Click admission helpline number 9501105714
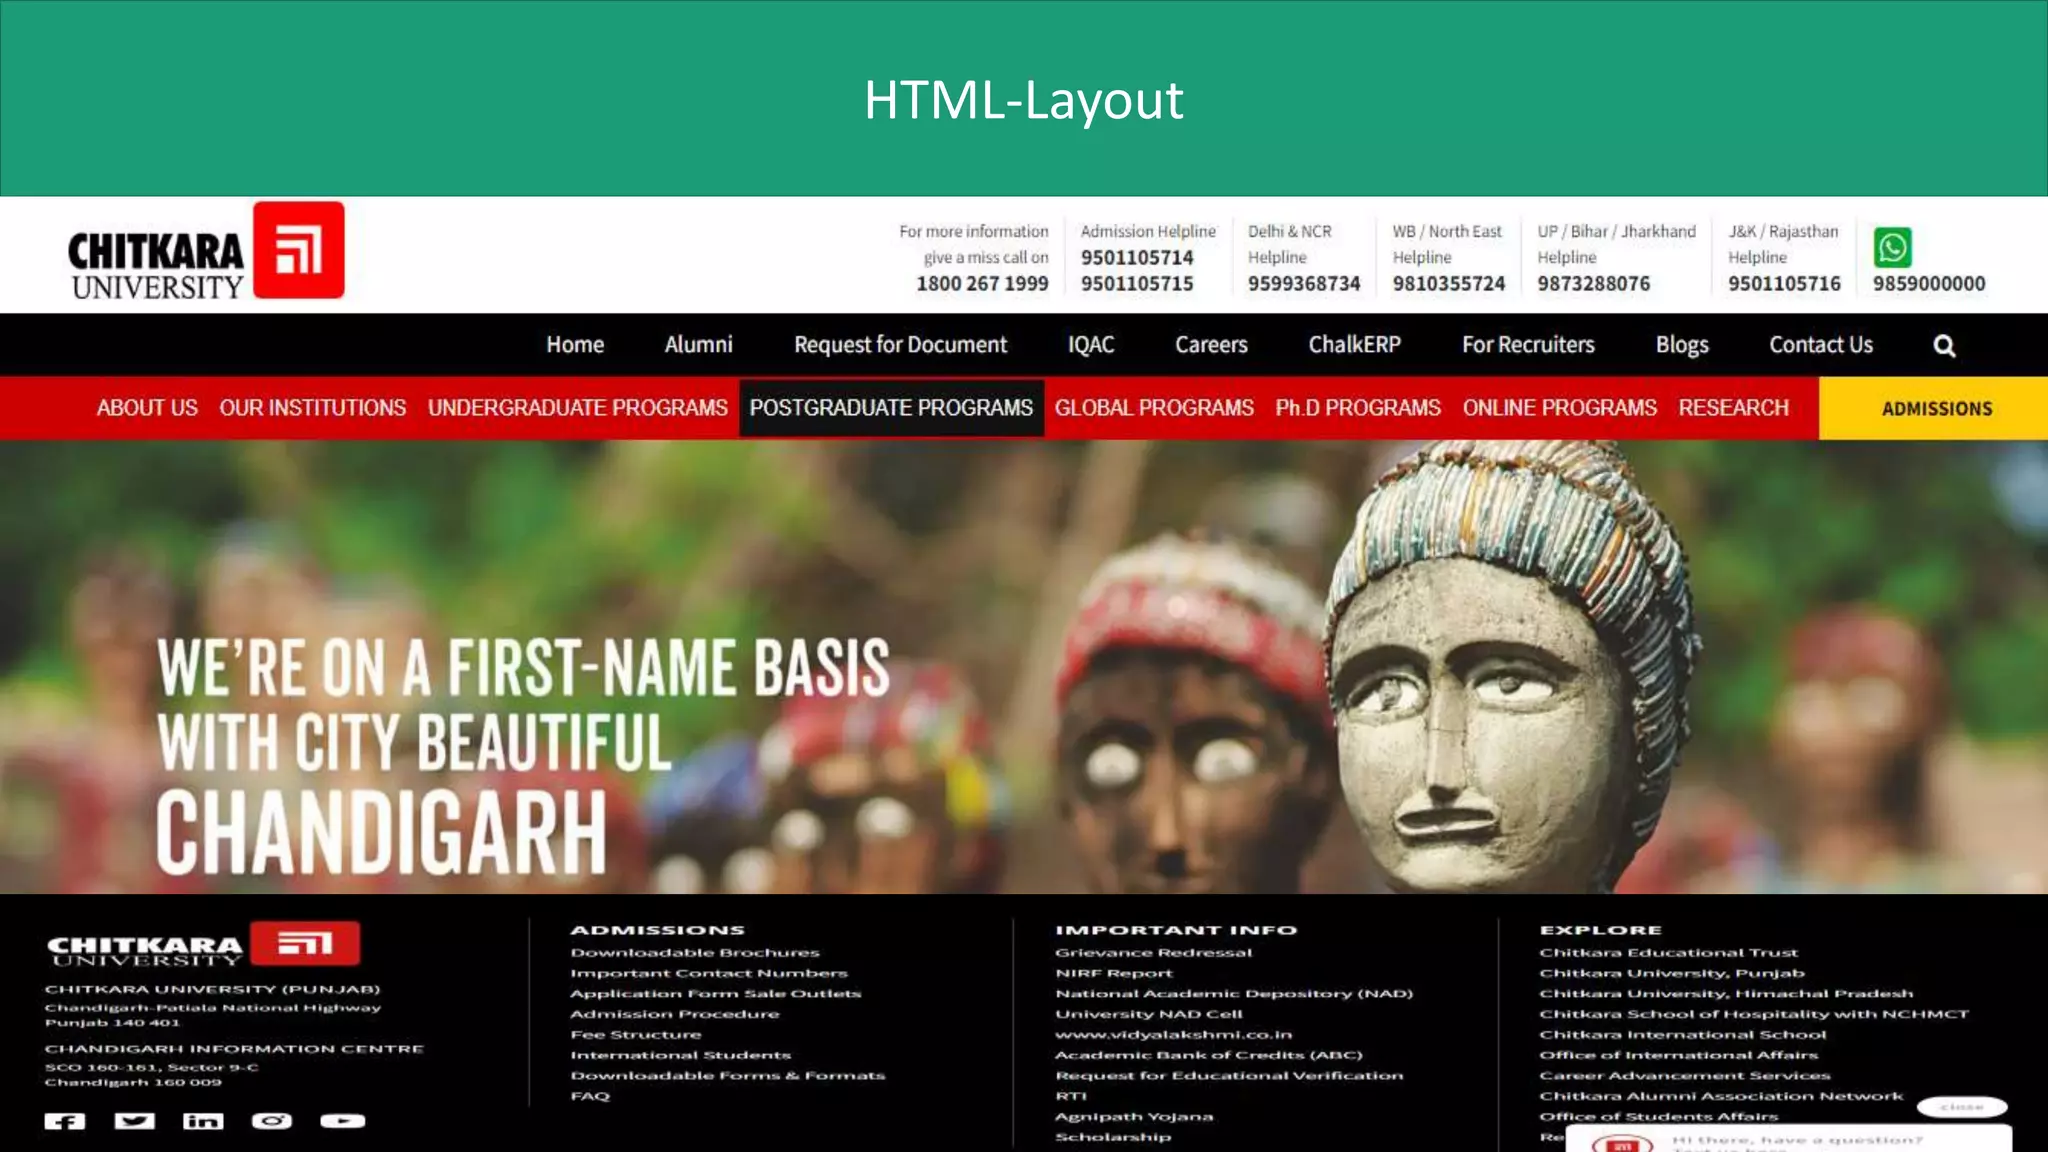 coord(1137,258)
